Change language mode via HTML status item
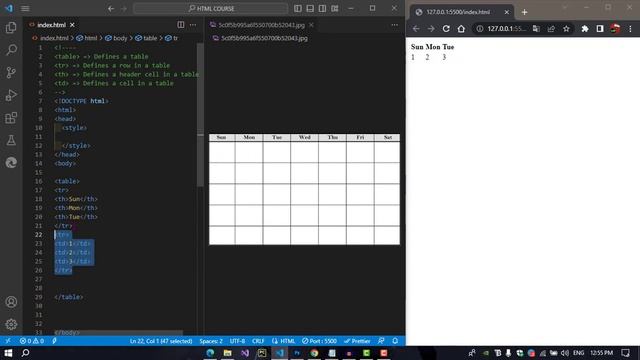 click(284, 341)
